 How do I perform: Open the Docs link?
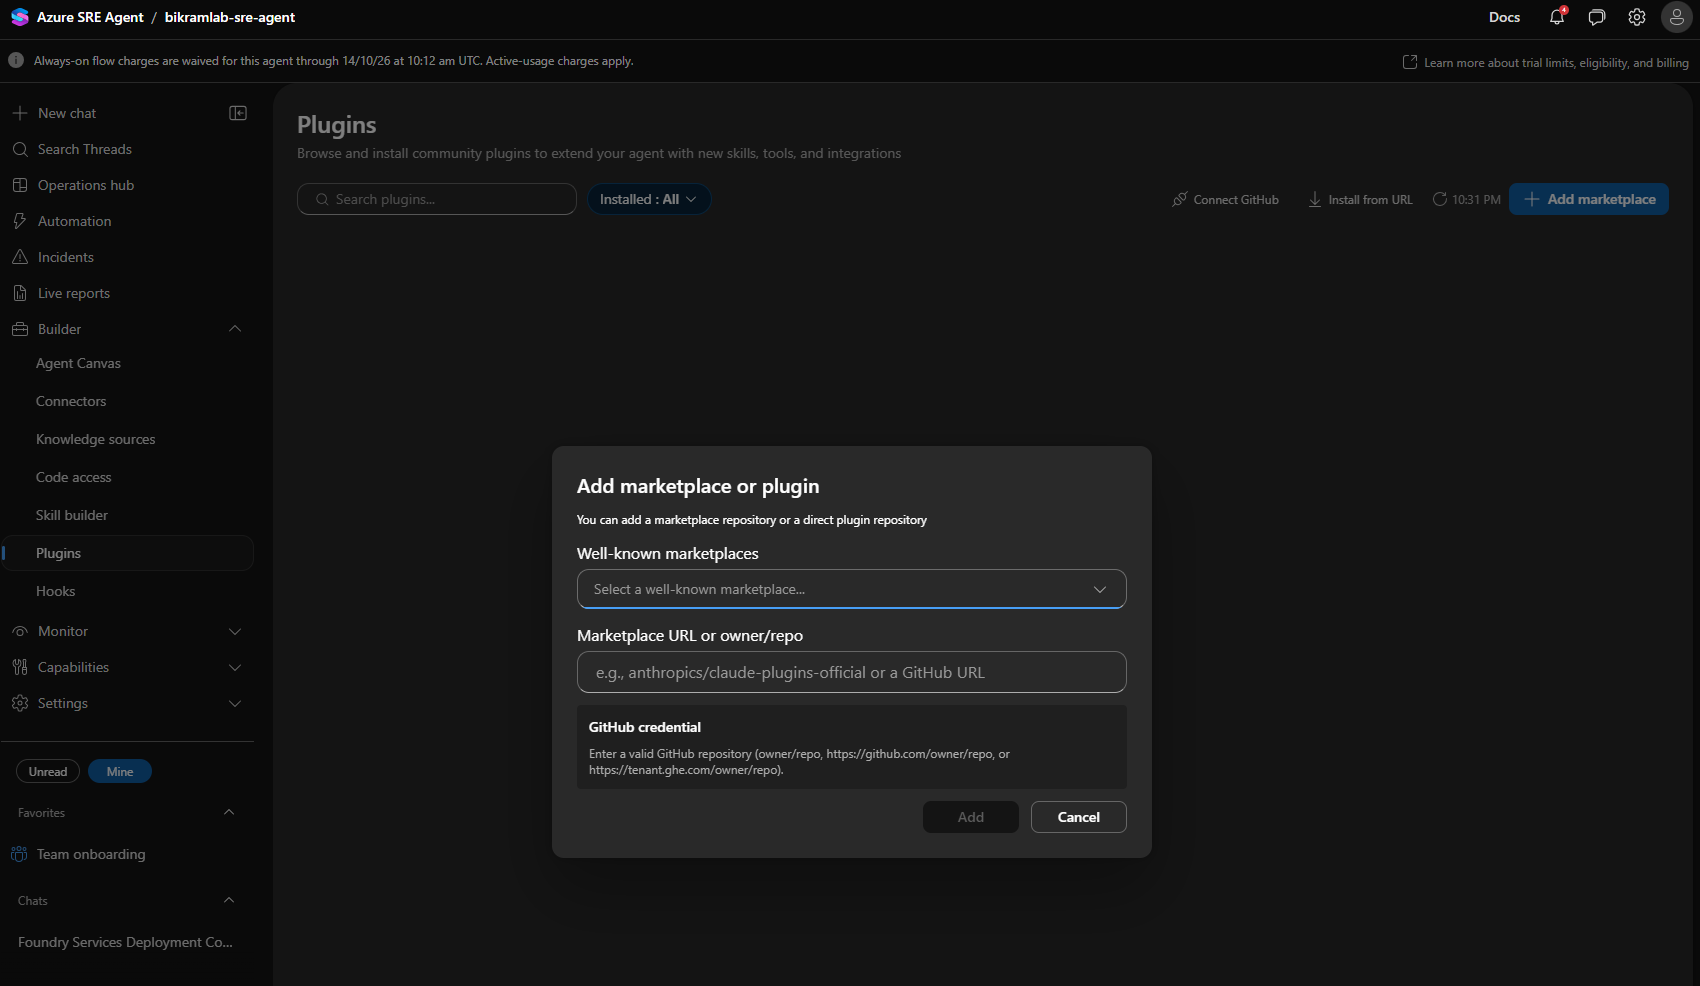[x=1504, y=17]
